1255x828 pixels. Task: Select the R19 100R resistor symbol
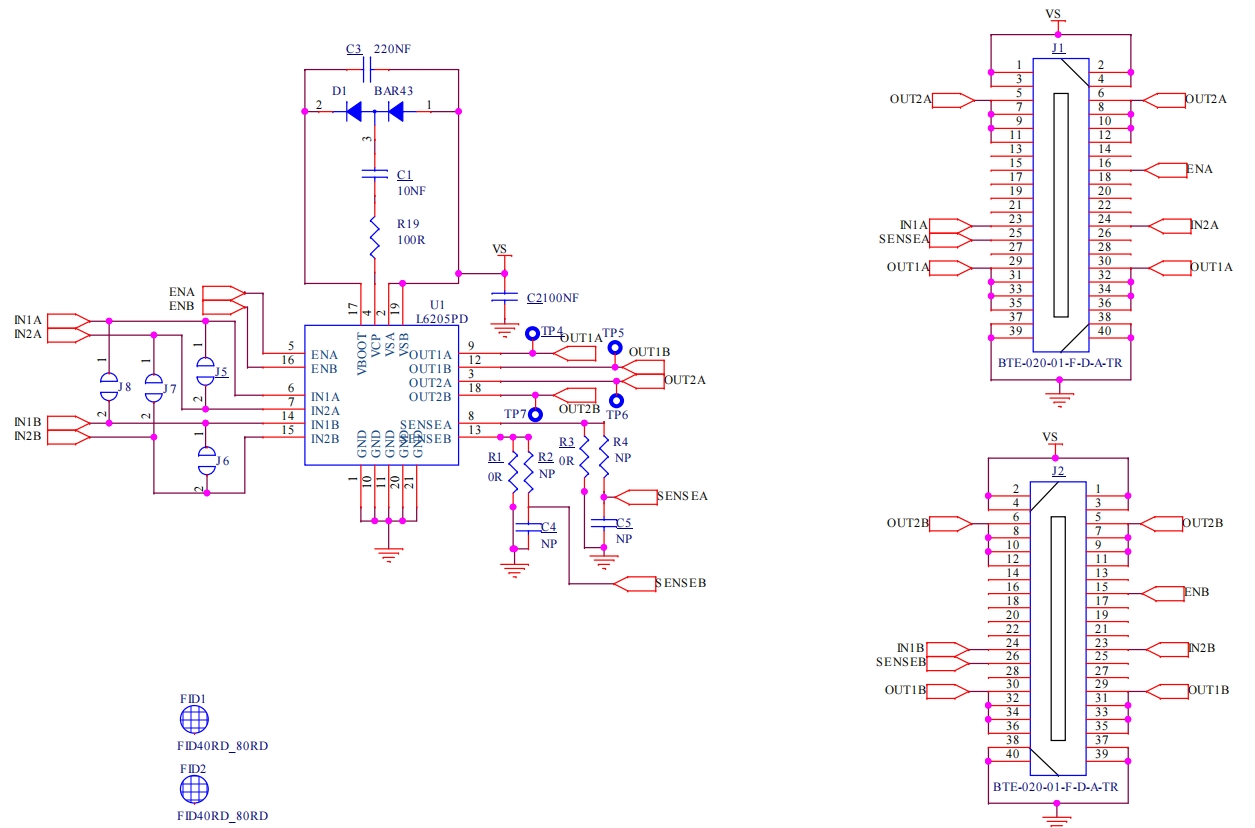click(375, 236)
